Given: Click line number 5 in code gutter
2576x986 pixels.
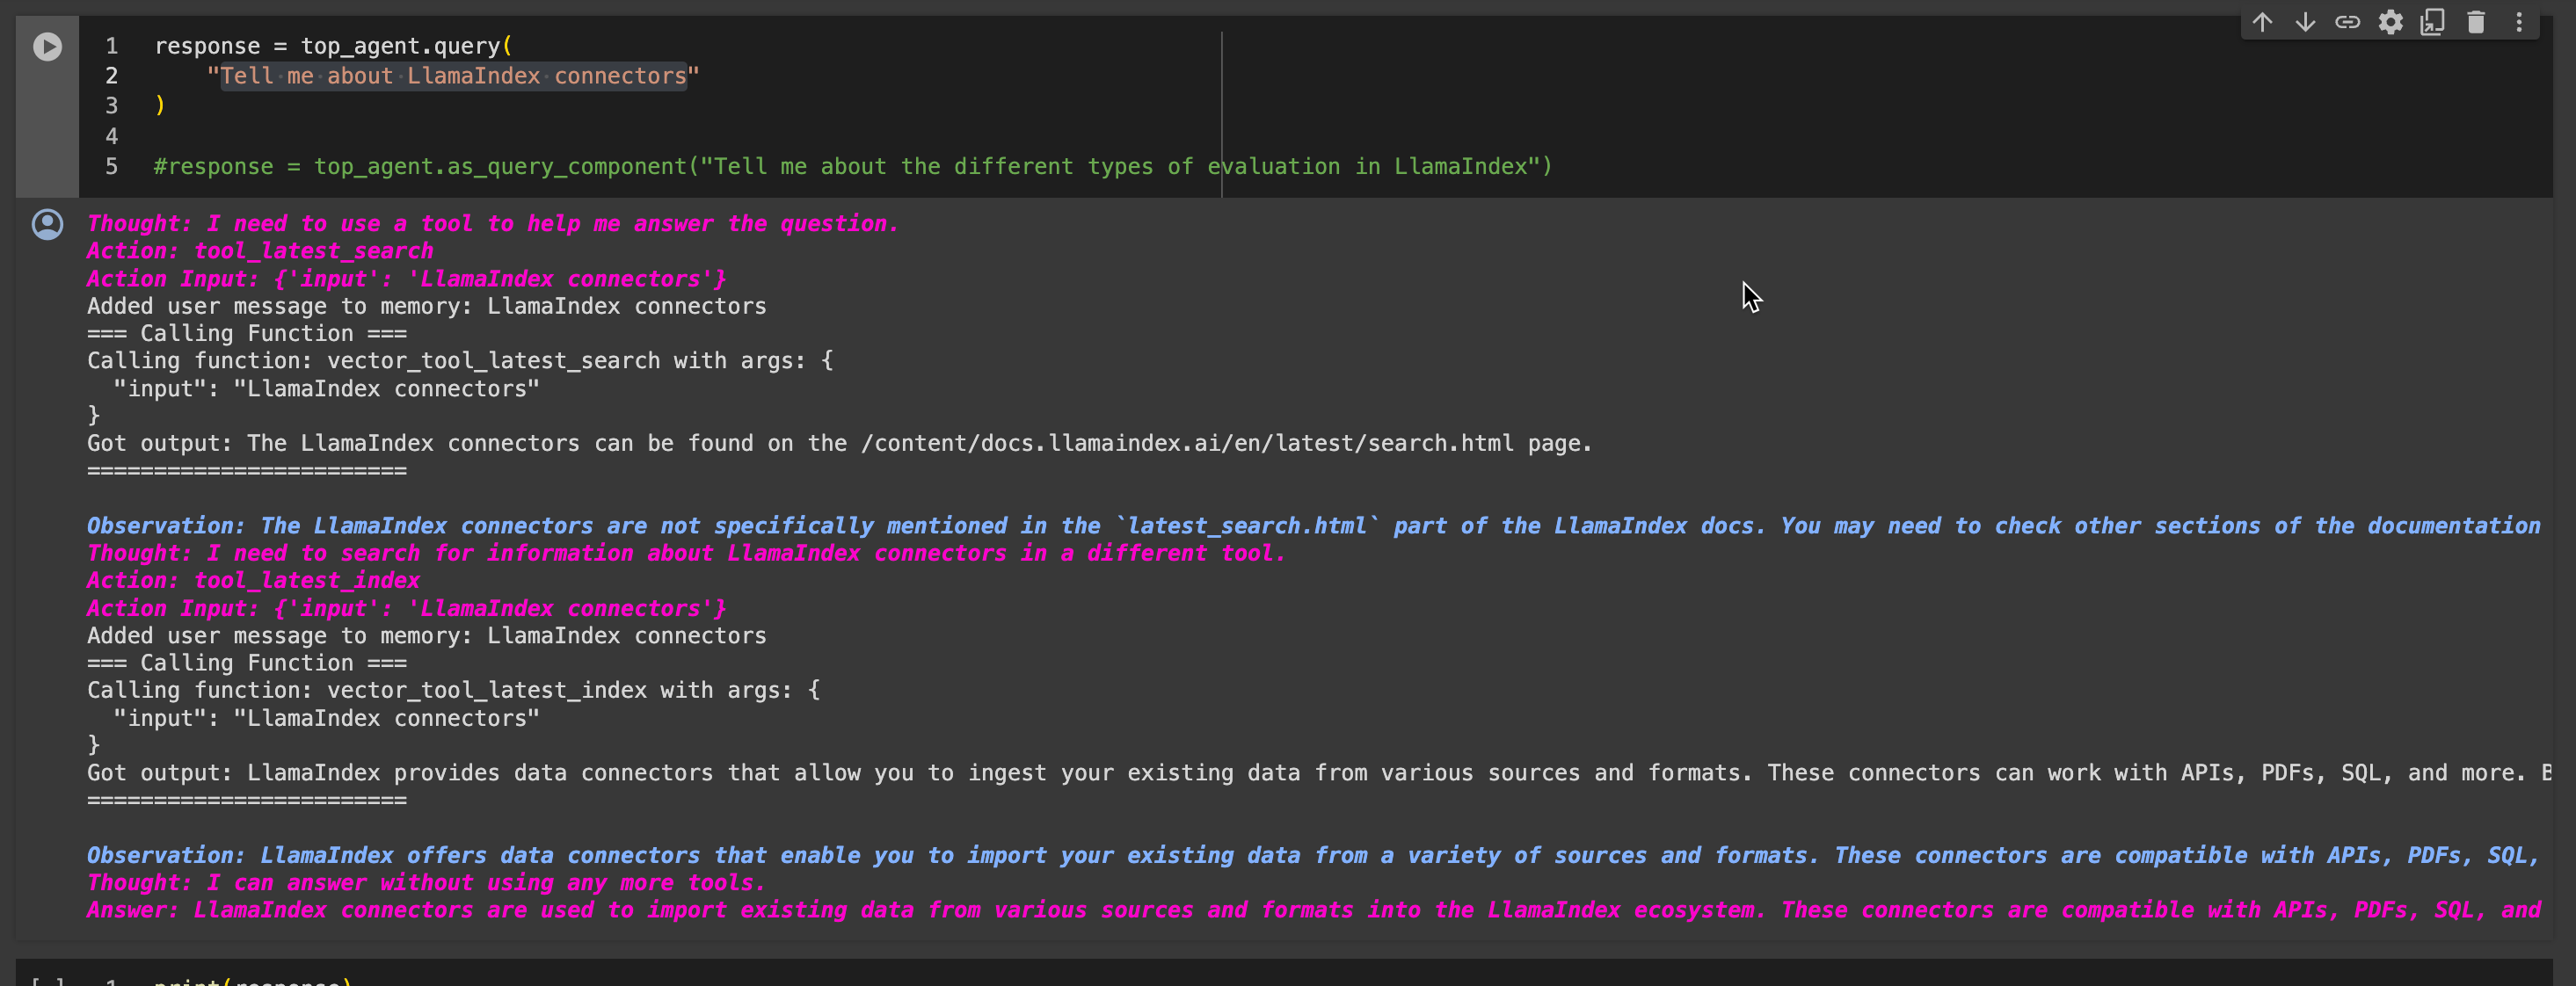Looking at the screenshot, I should [x=112, y=166].
